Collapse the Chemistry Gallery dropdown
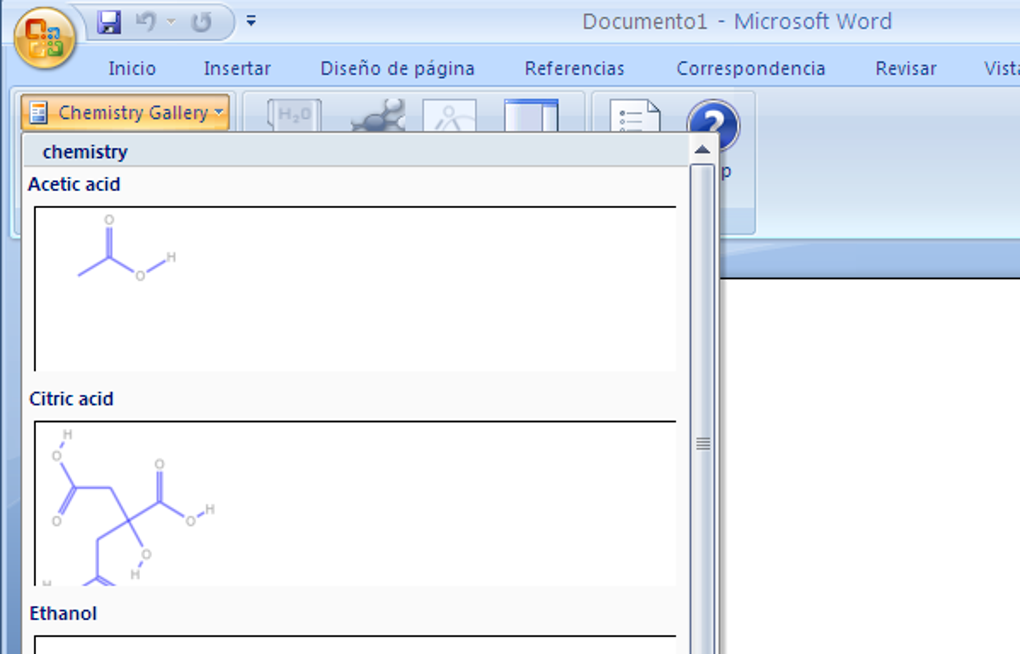The height and width of the screenshot is (654, 1020). click(x=125, y=113)
